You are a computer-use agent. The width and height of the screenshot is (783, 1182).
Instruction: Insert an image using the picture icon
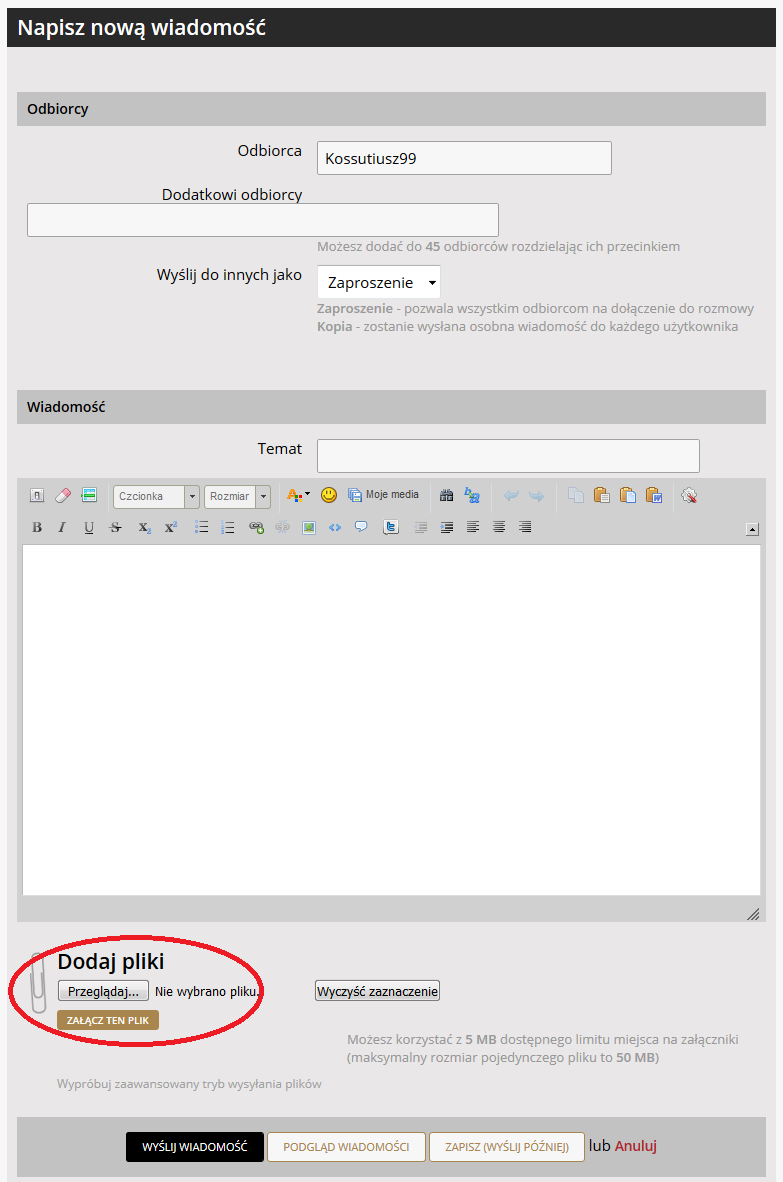[x=309, y=527]
